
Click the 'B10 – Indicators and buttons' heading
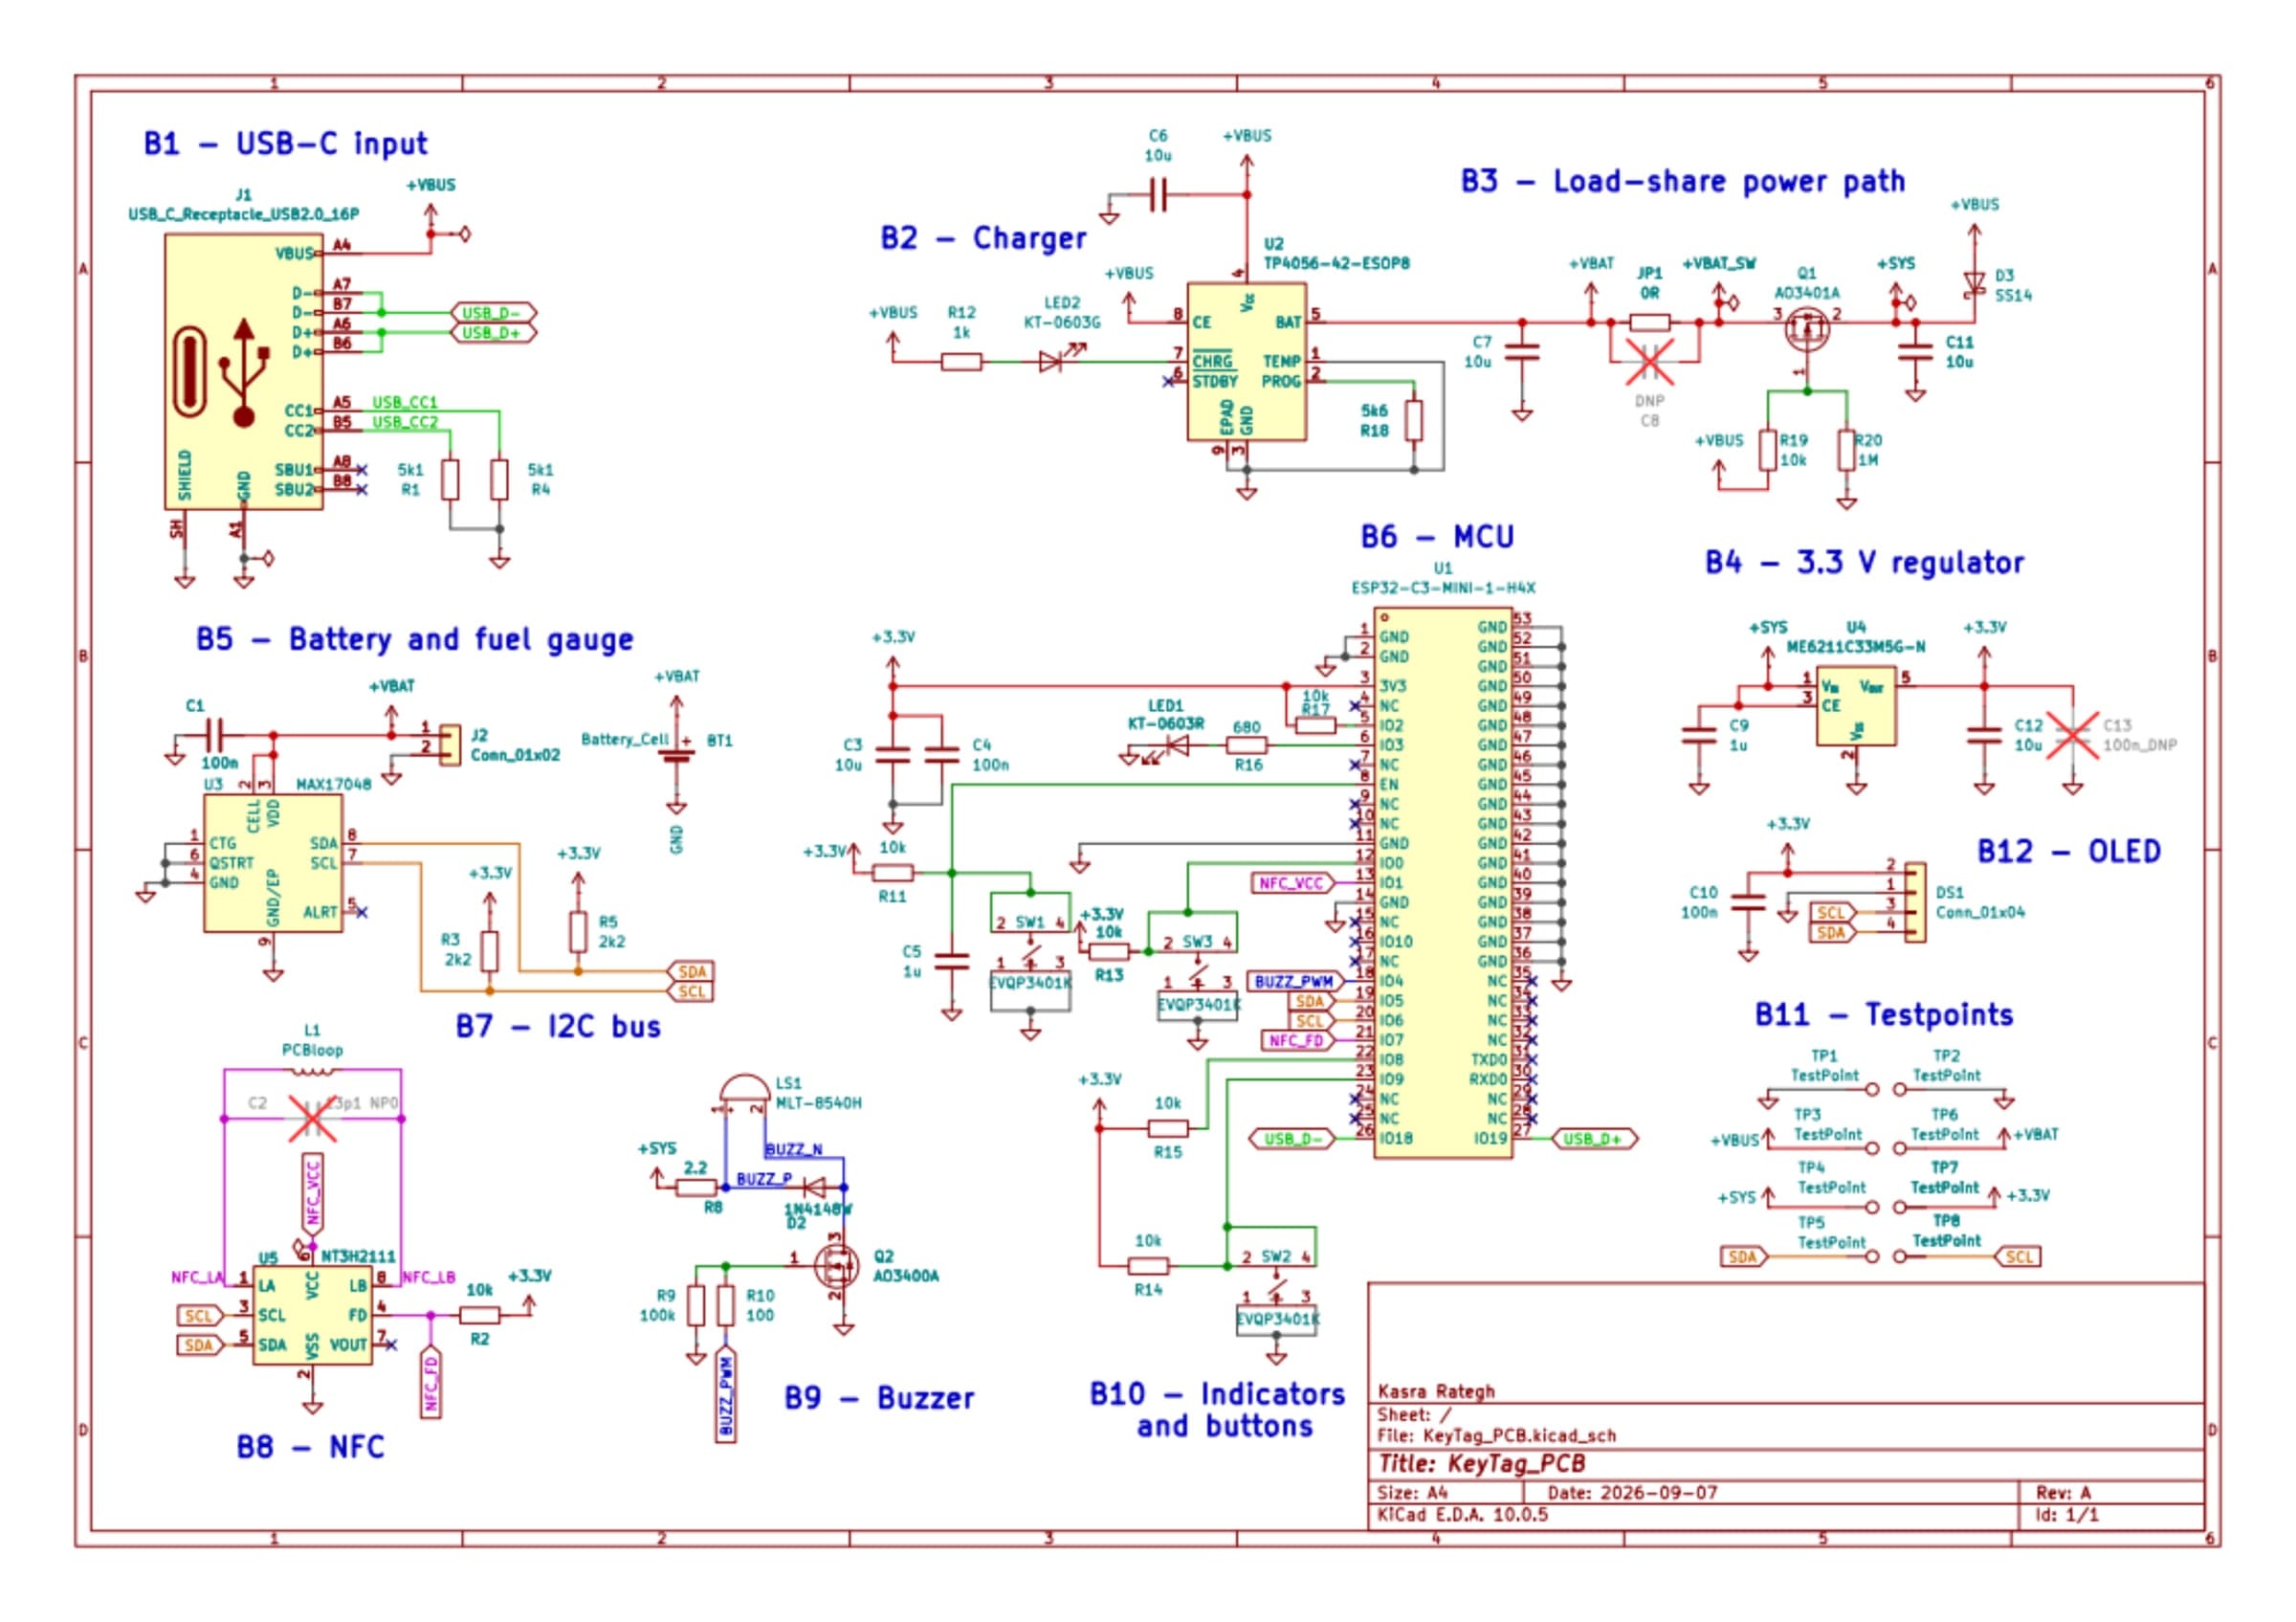pos(1217,1410)
